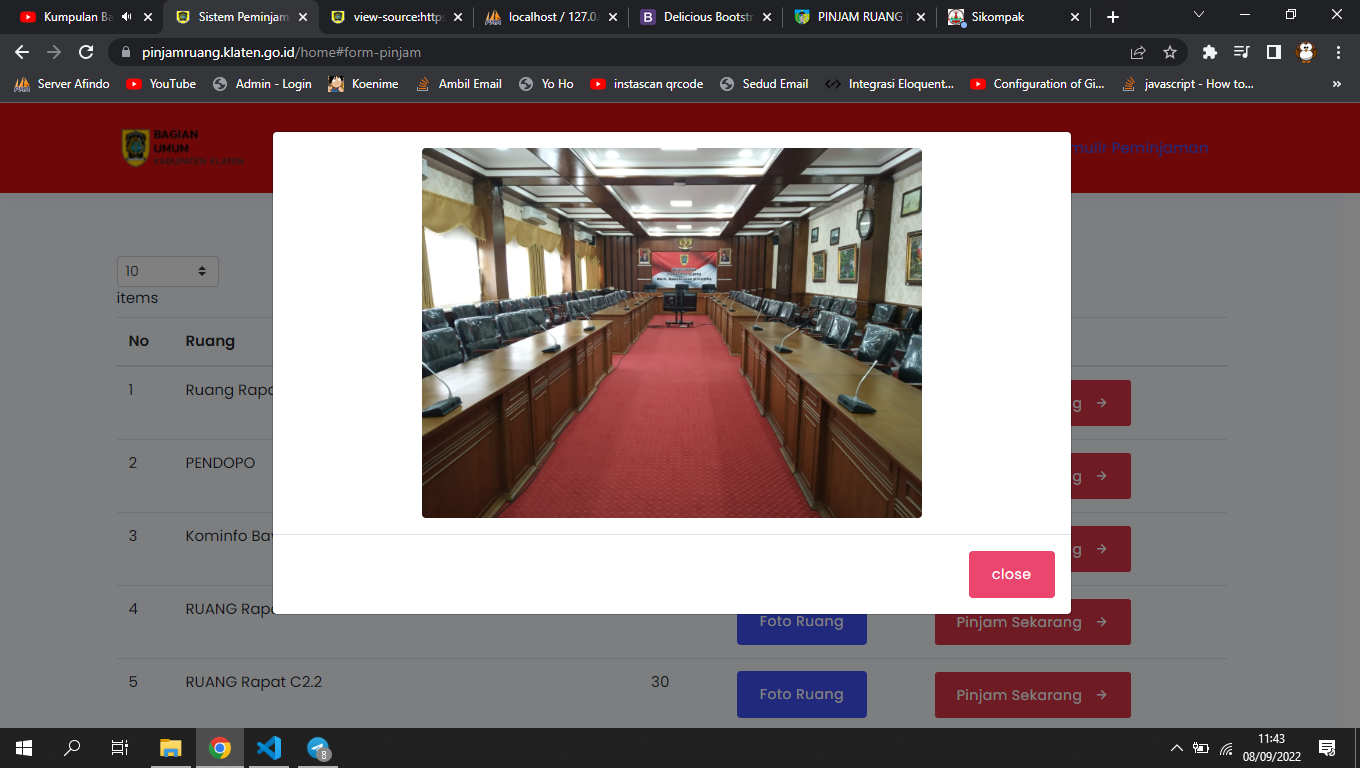Open Chrome's three-dot menu
Viewport: 1360px width, 768px height.
[x=1338, y=52]
